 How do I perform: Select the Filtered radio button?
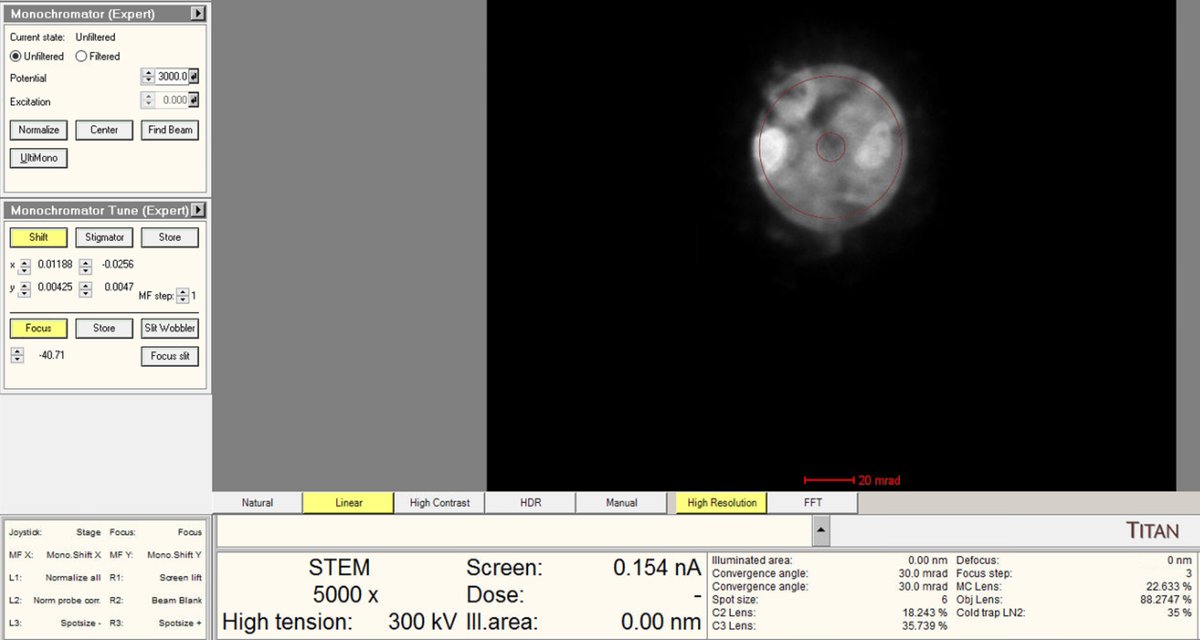(81, 56)
